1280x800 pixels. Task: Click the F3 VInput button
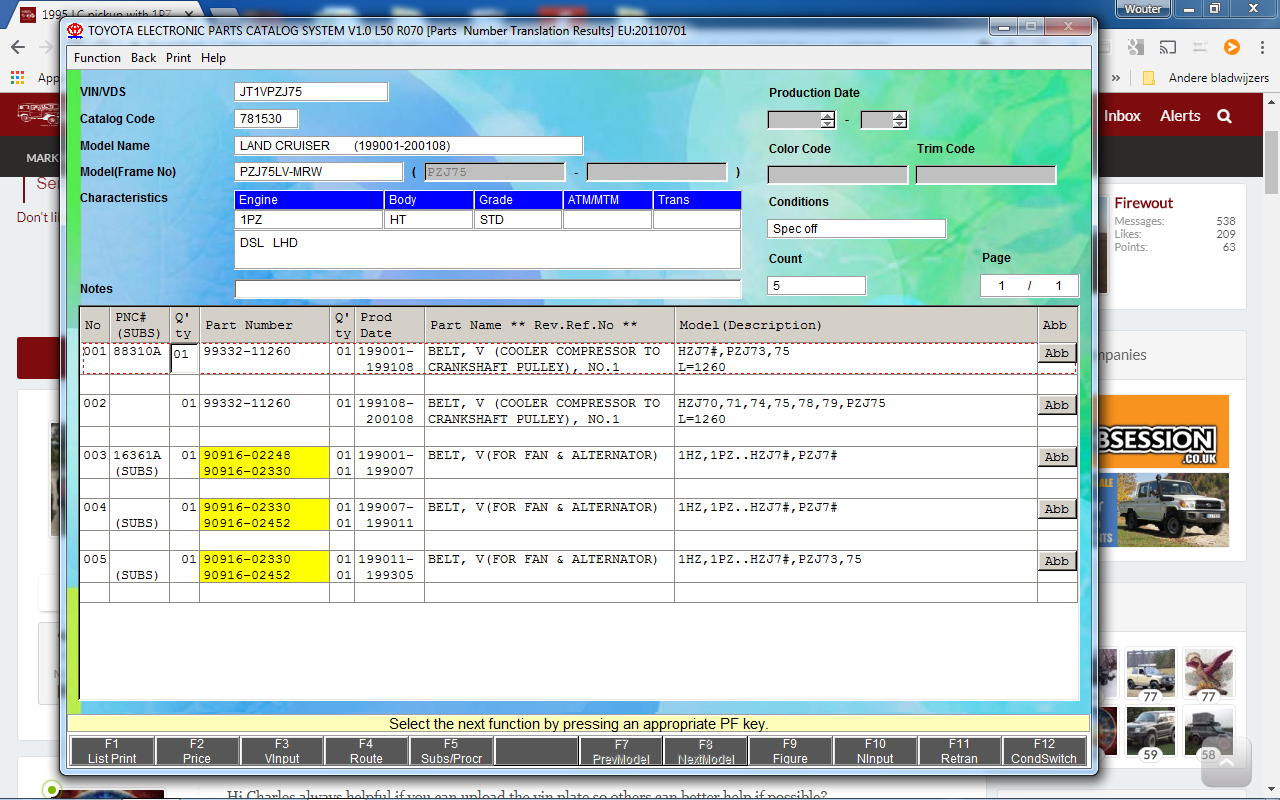pyautogui.click(x=282, y=751)
